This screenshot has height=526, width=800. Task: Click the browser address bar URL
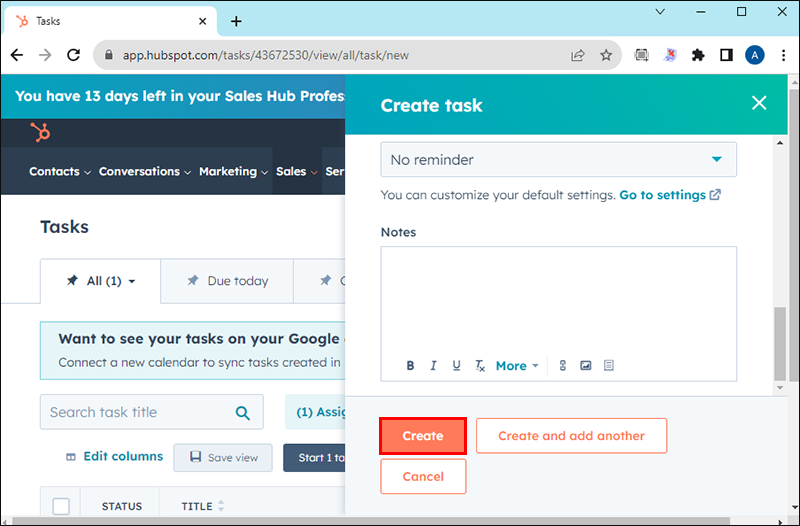point(265,55)
